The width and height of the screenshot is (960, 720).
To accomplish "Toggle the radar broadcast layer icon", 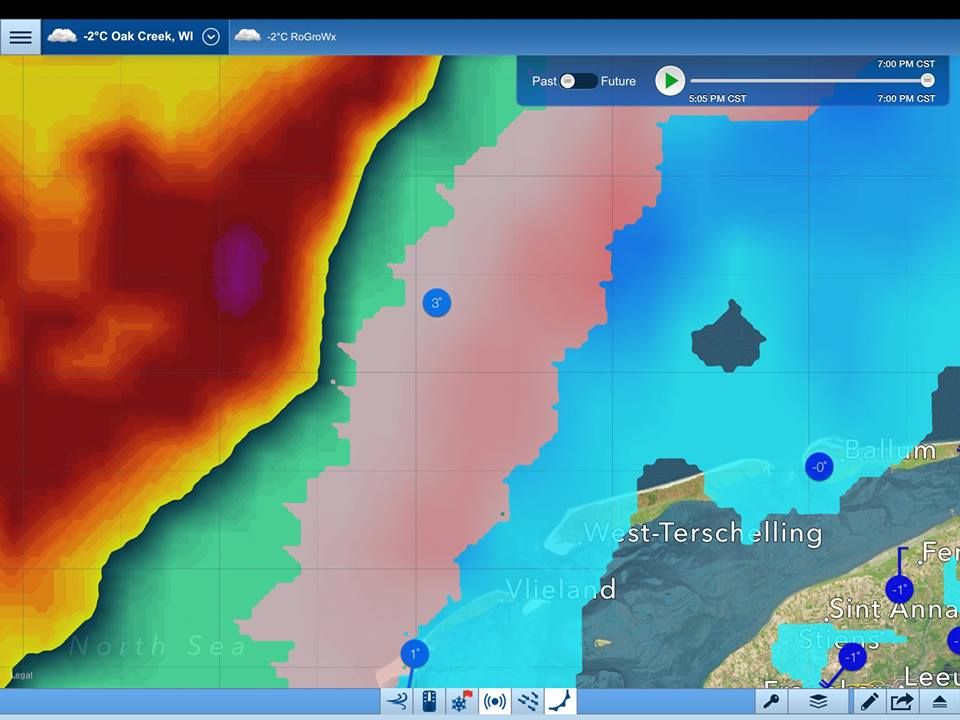I will [x=495, y=702].
